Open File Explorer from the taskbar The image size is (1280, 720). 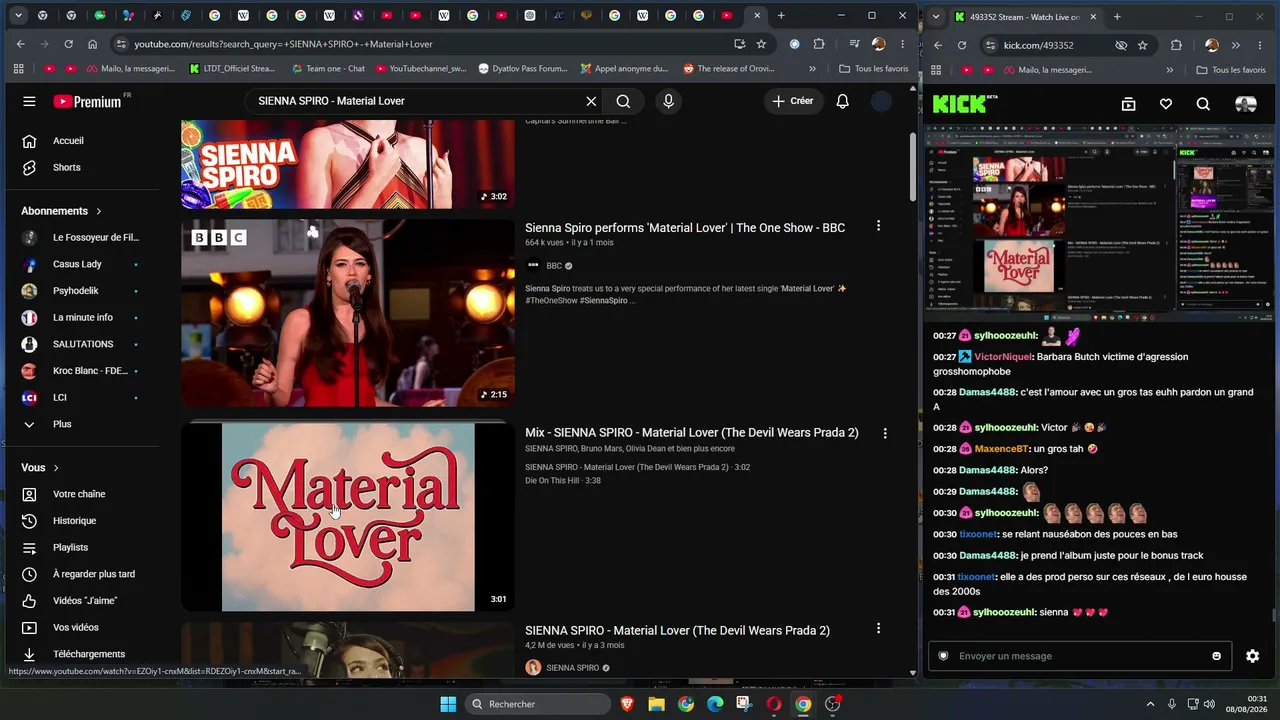[x=656, y=704]
